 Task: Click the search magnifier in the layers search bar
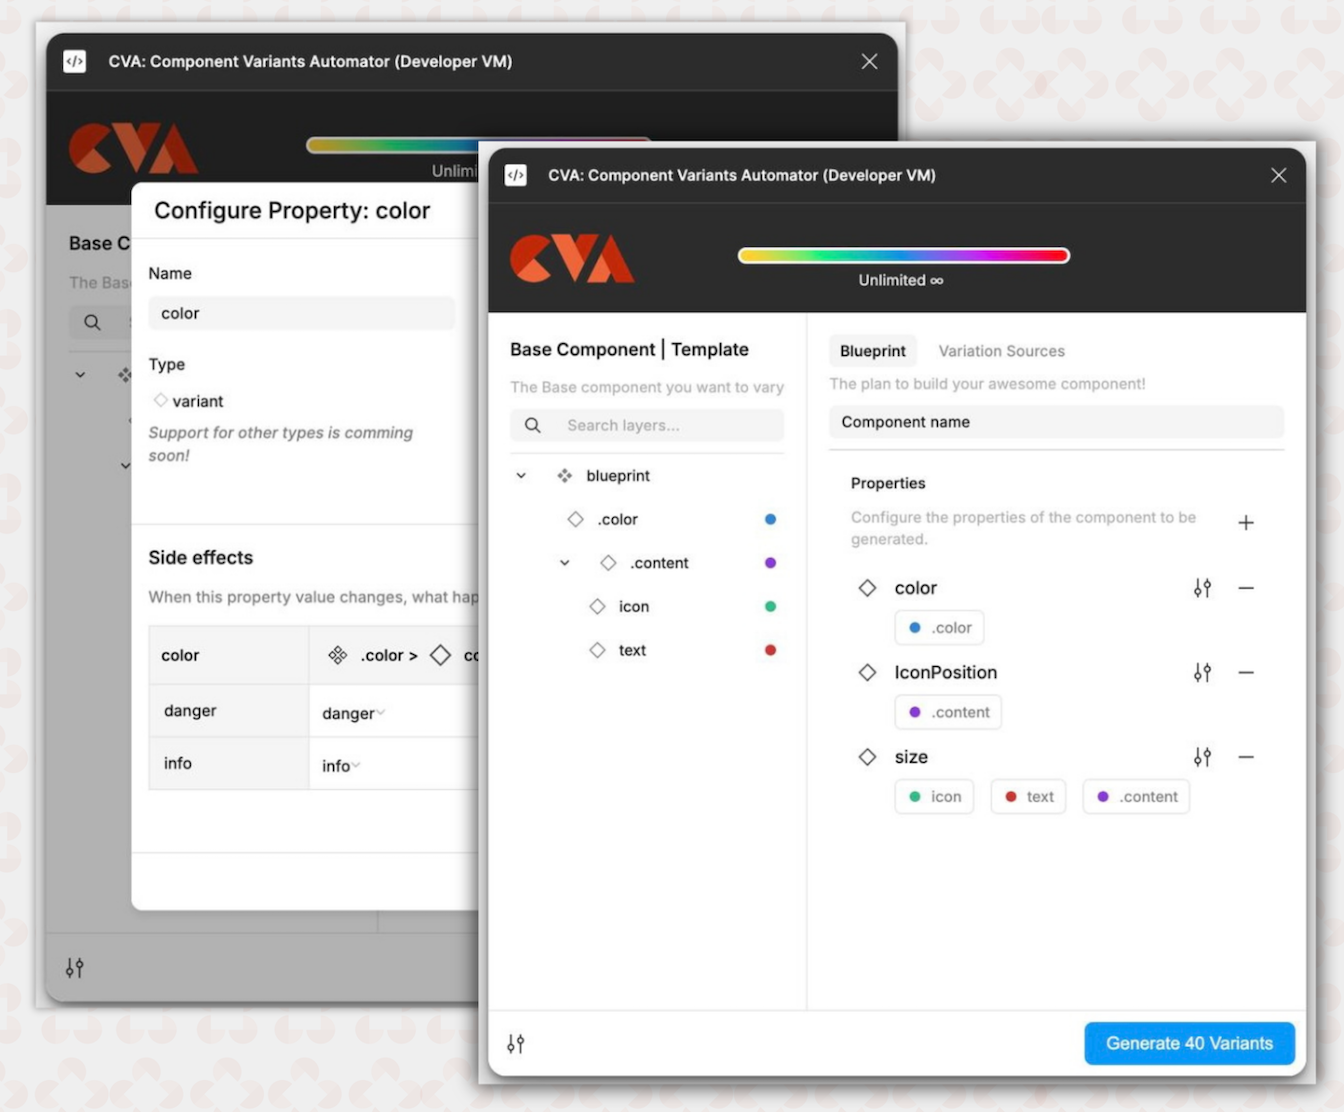532,425
